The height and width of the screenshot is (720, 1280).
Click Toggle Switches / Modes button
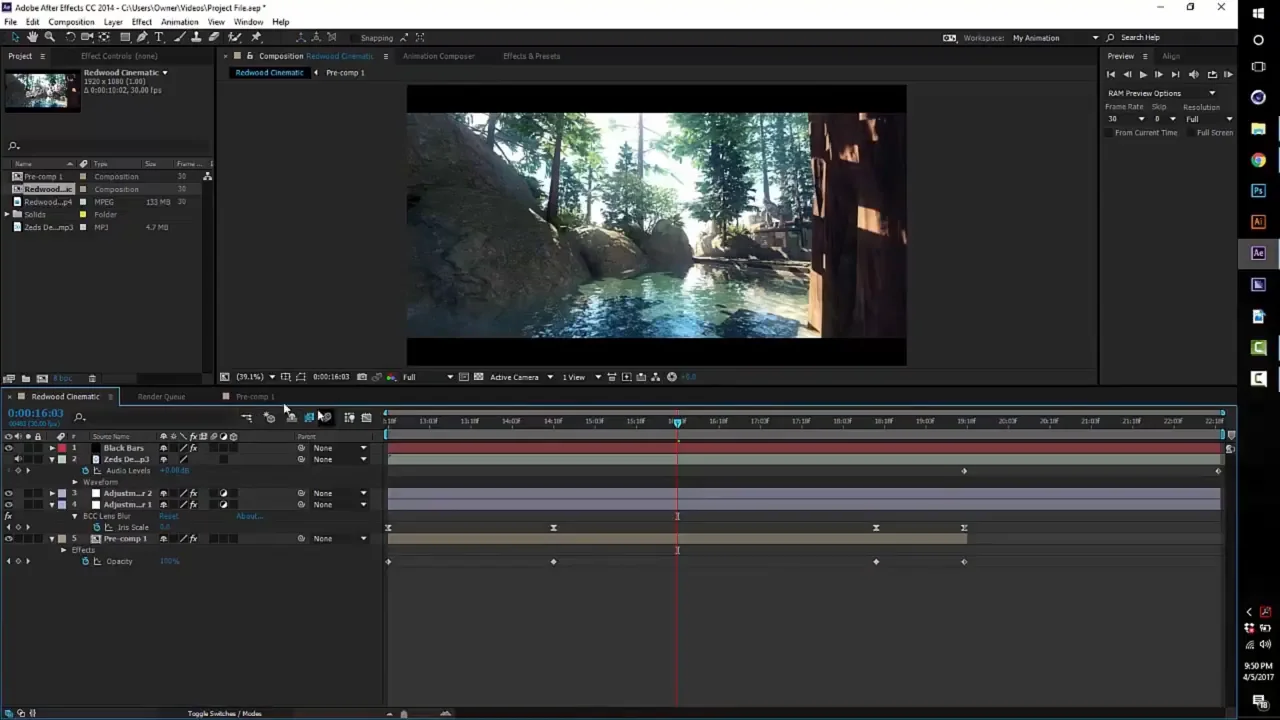224,713
